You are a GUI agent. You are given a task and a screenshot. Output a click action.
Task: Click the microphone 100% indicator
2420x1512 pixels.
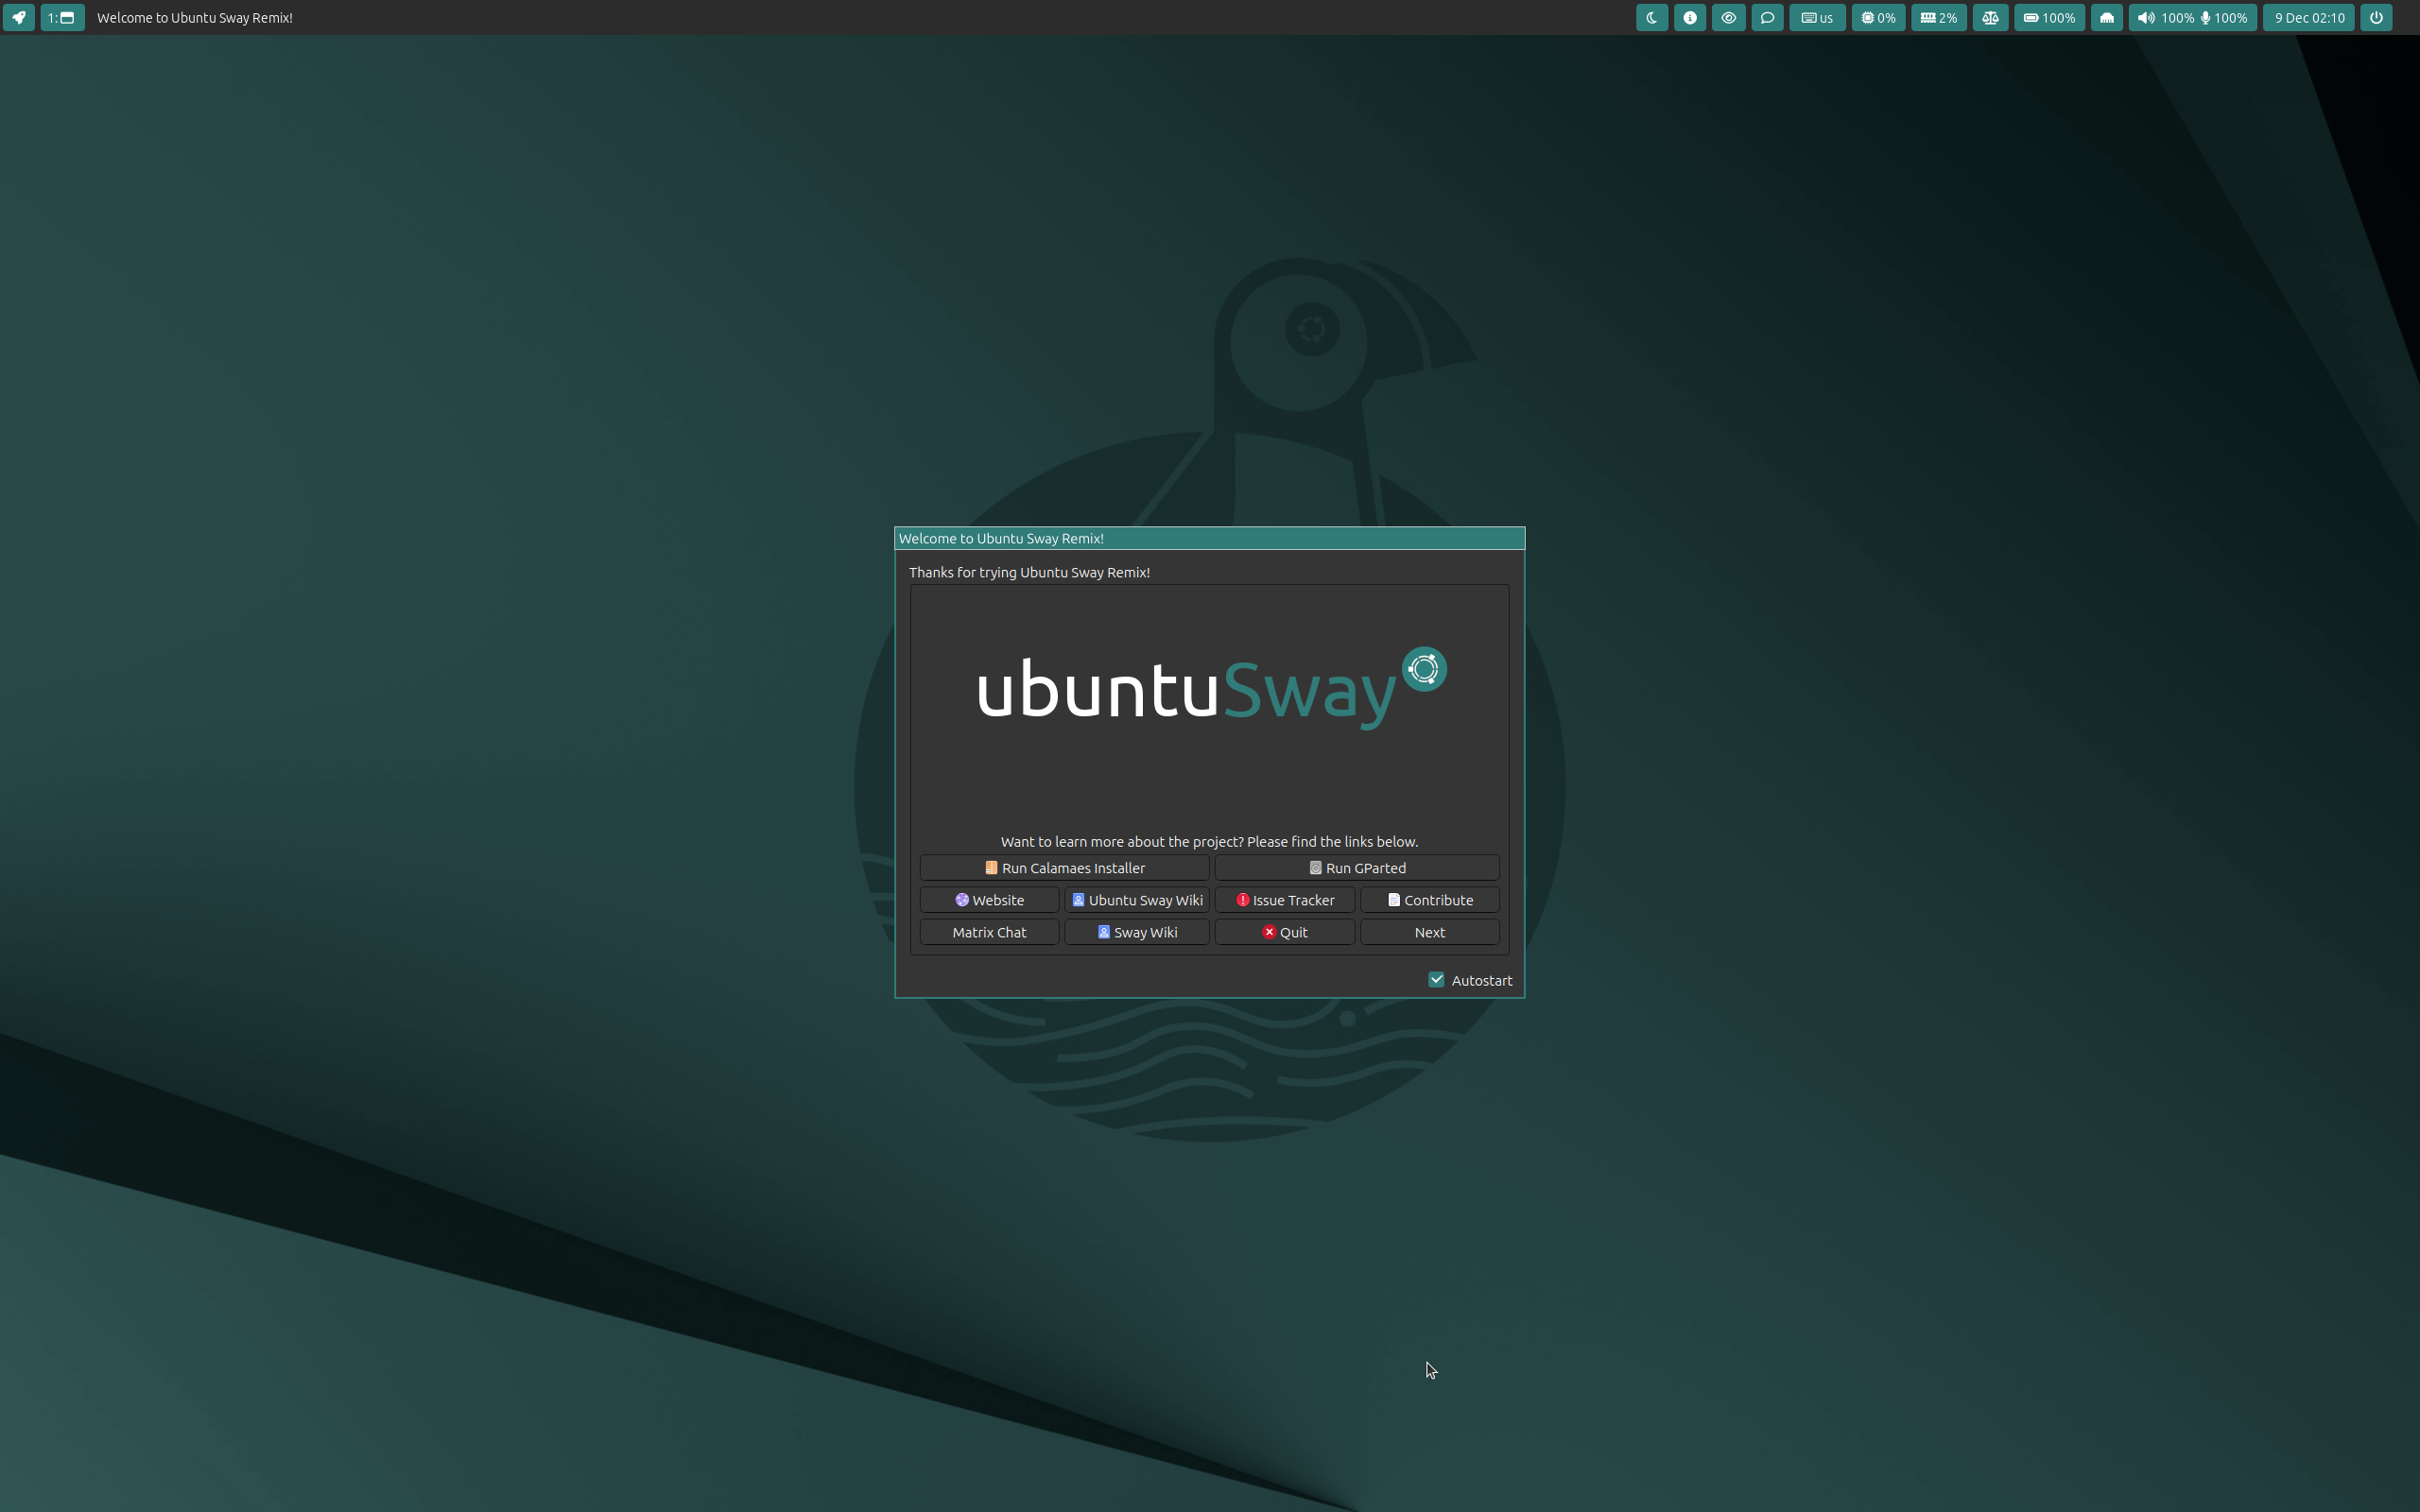[2224, 17]
